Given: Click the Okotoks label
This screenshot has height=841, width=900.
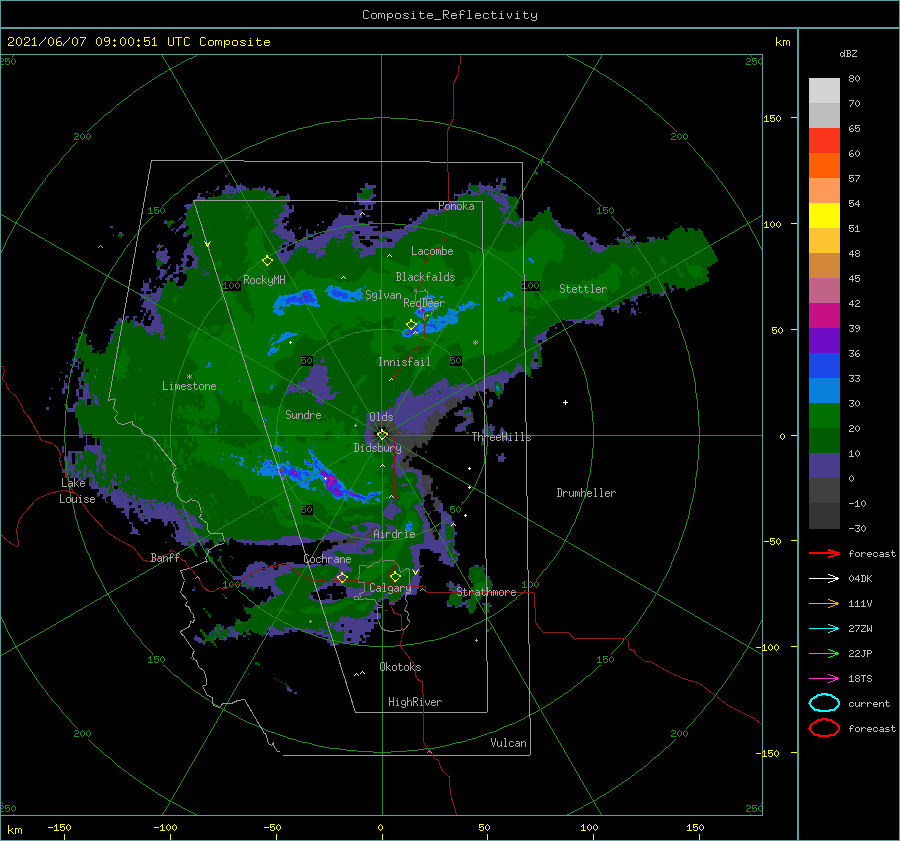Looking at the screenshot, I should pos(400,667).
